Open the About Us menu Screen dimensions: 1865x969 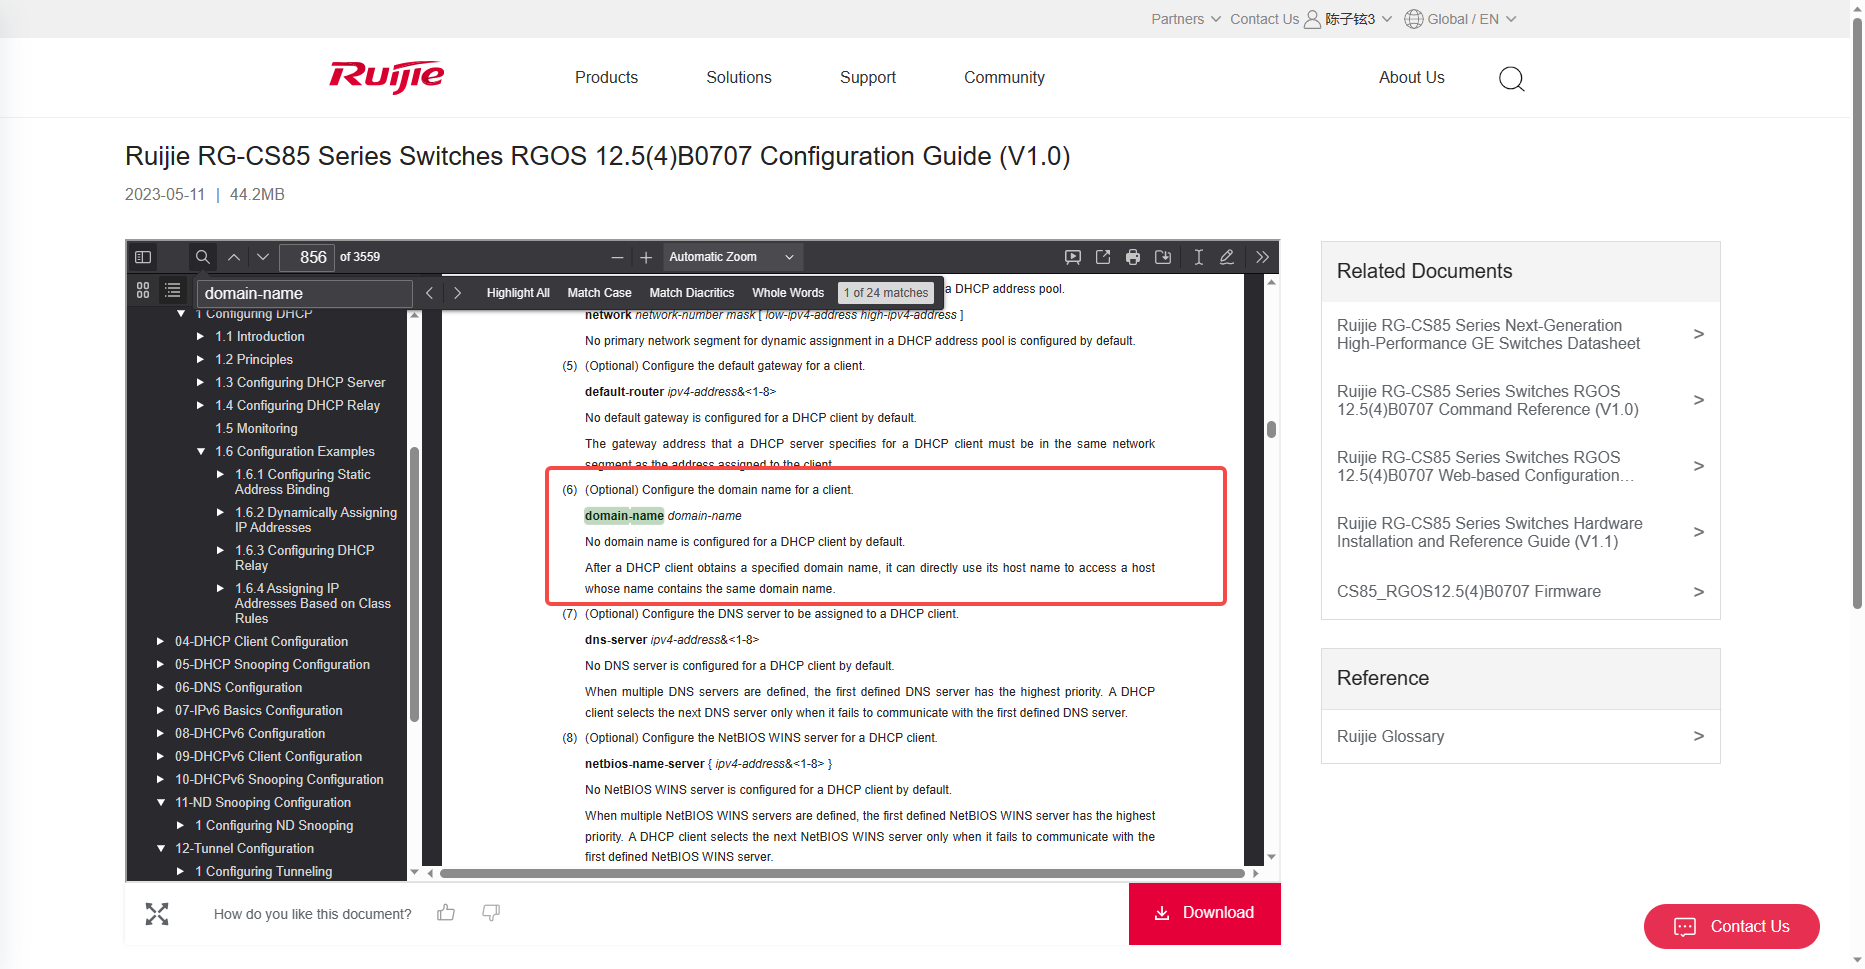click(x=1412, y=77)
